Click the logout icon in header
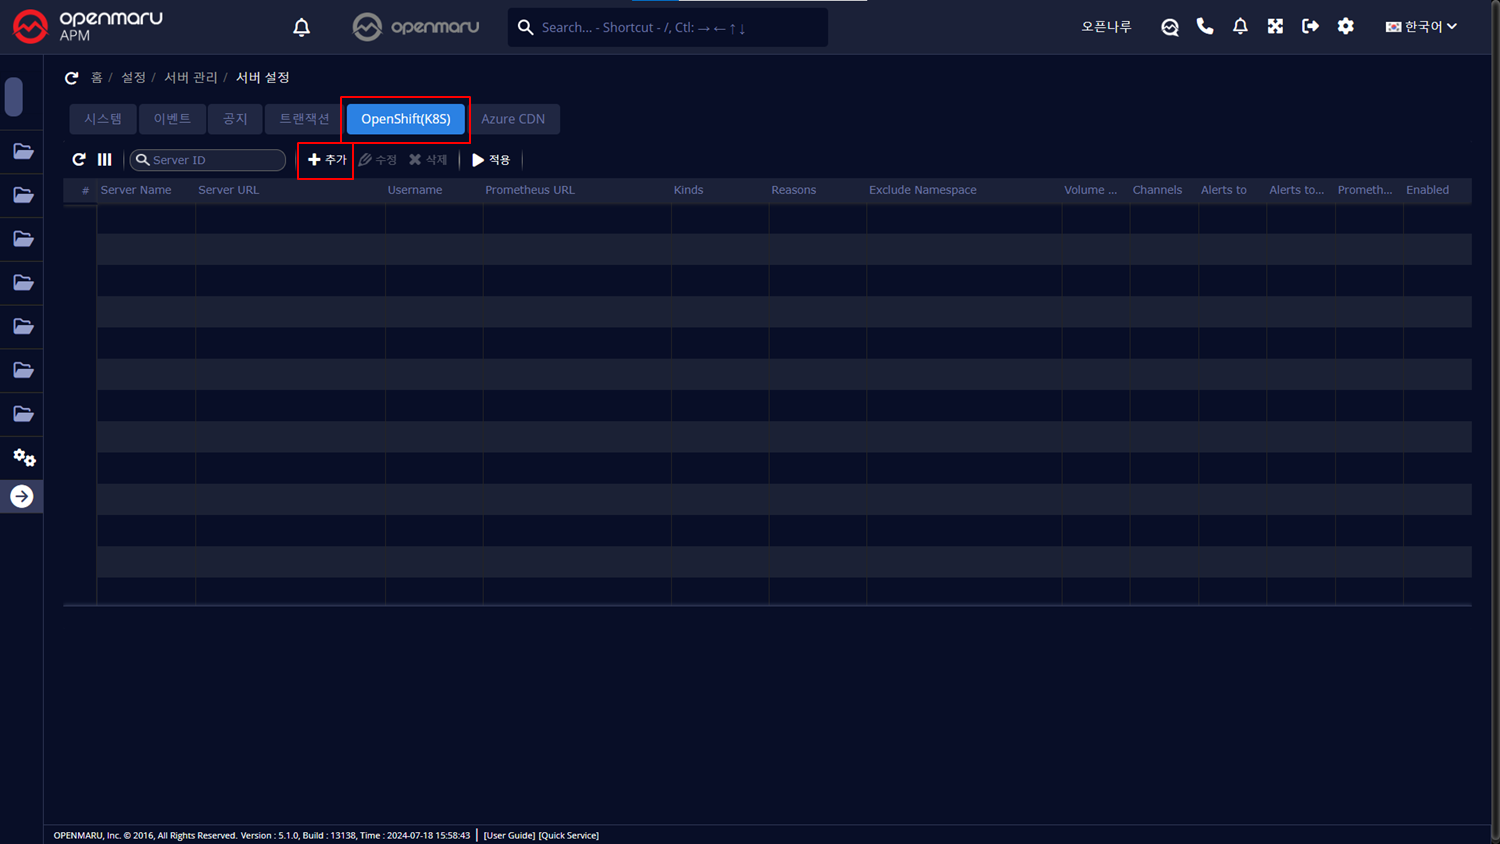This screenshot has height=844, width=1500. 1310,27
